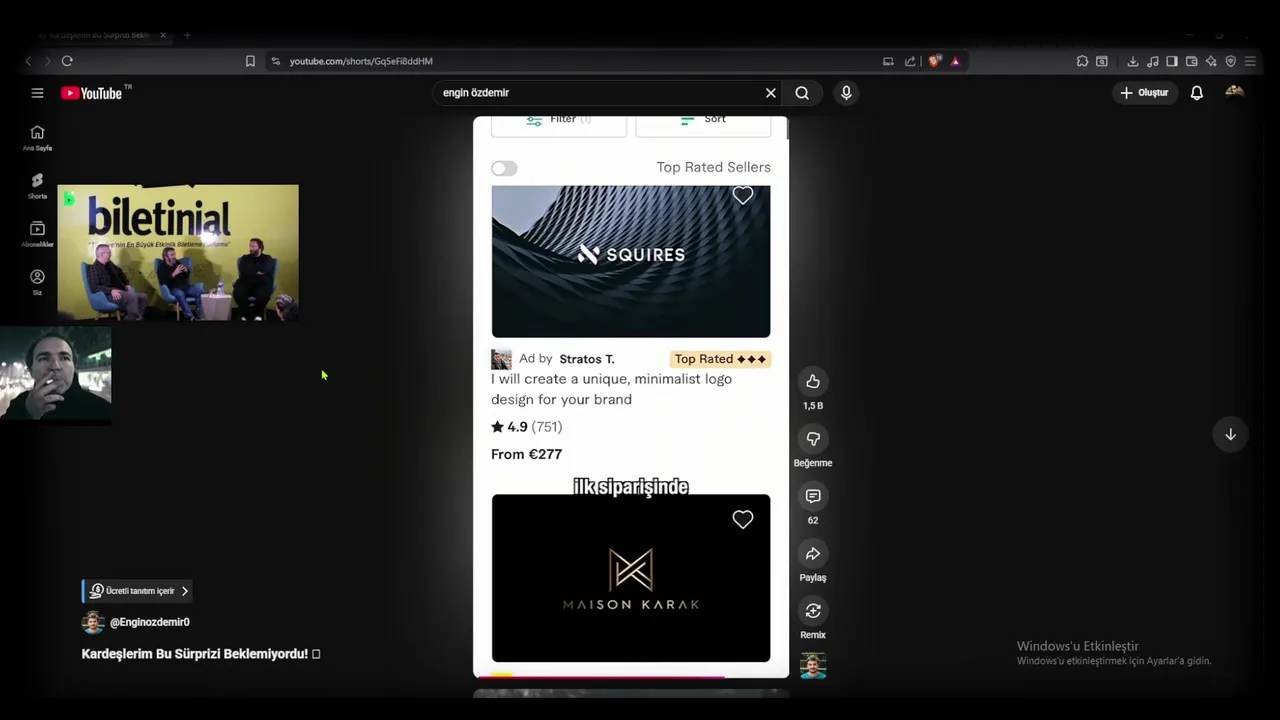This screenshot has width=1280, height=720.
Task: Favorite the Maison Karak listing heart
Action: [x=742, y=519]
